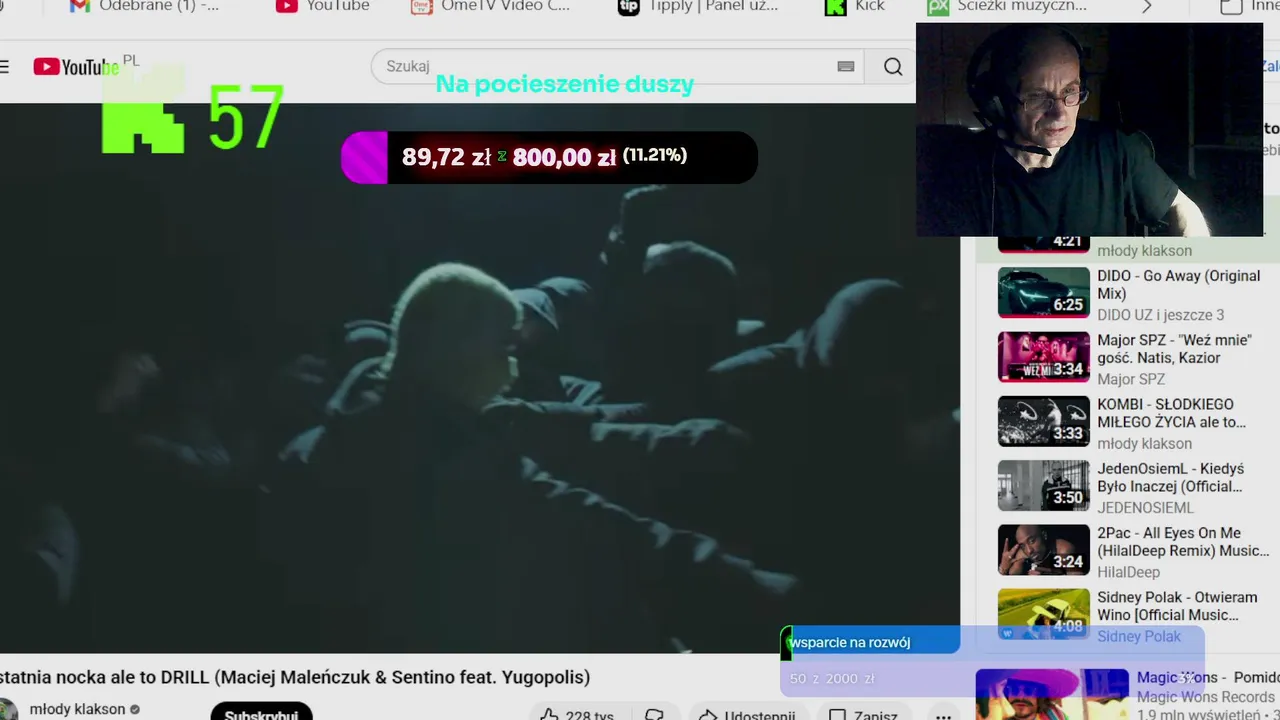
Task: Open Sidney Polak Otwieram Wino title
Action: [x=1177, y=606]
